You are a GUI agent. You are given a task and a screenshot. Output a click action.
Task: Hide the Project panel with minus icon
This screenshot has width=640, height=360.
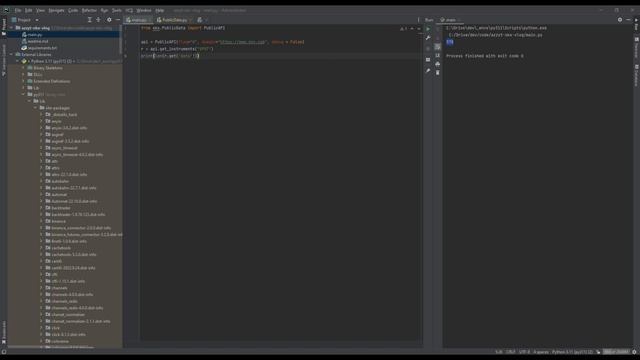pos(118,20)
